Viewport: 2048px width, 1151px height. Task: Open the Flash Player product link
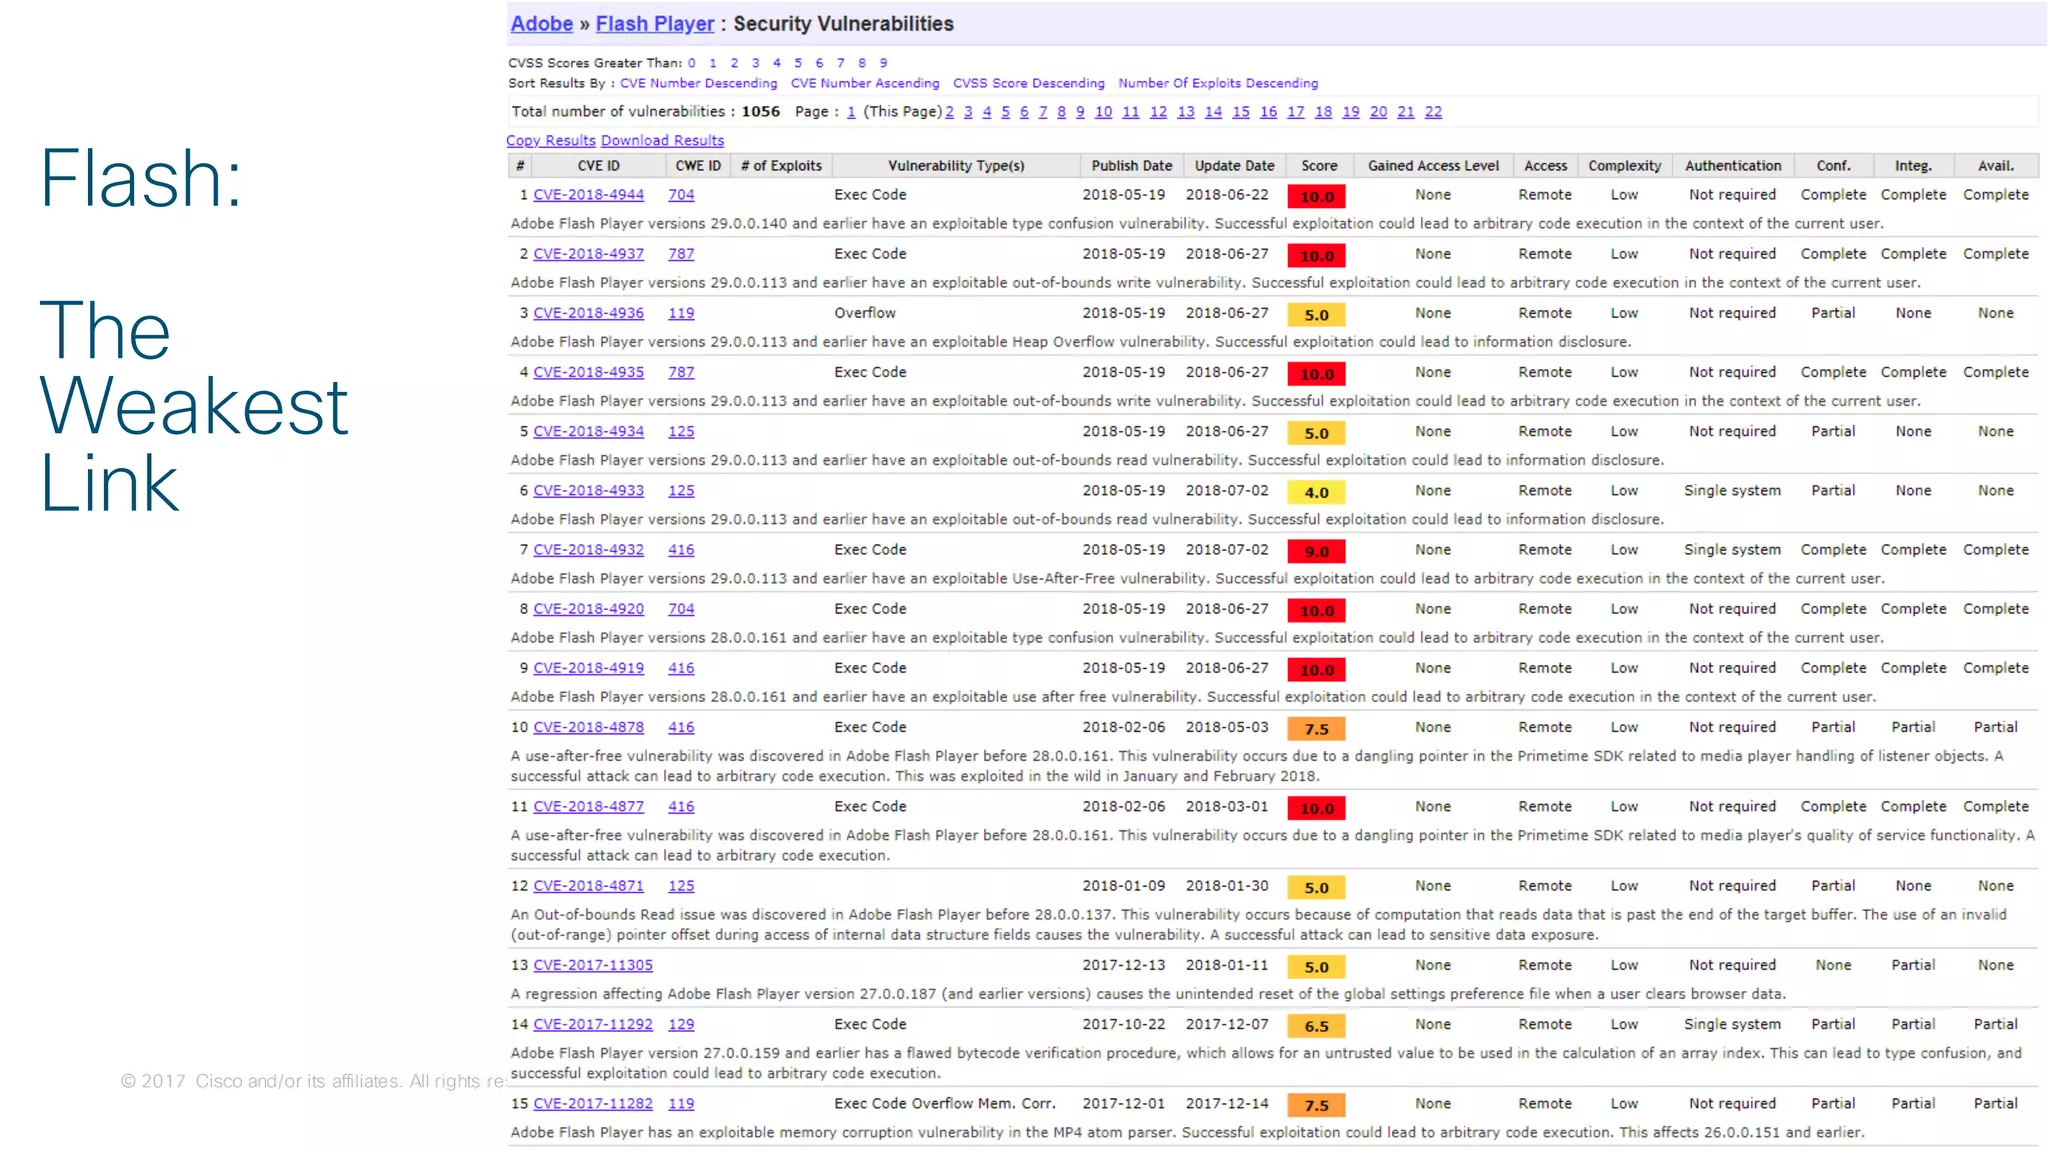click(655, 24)
